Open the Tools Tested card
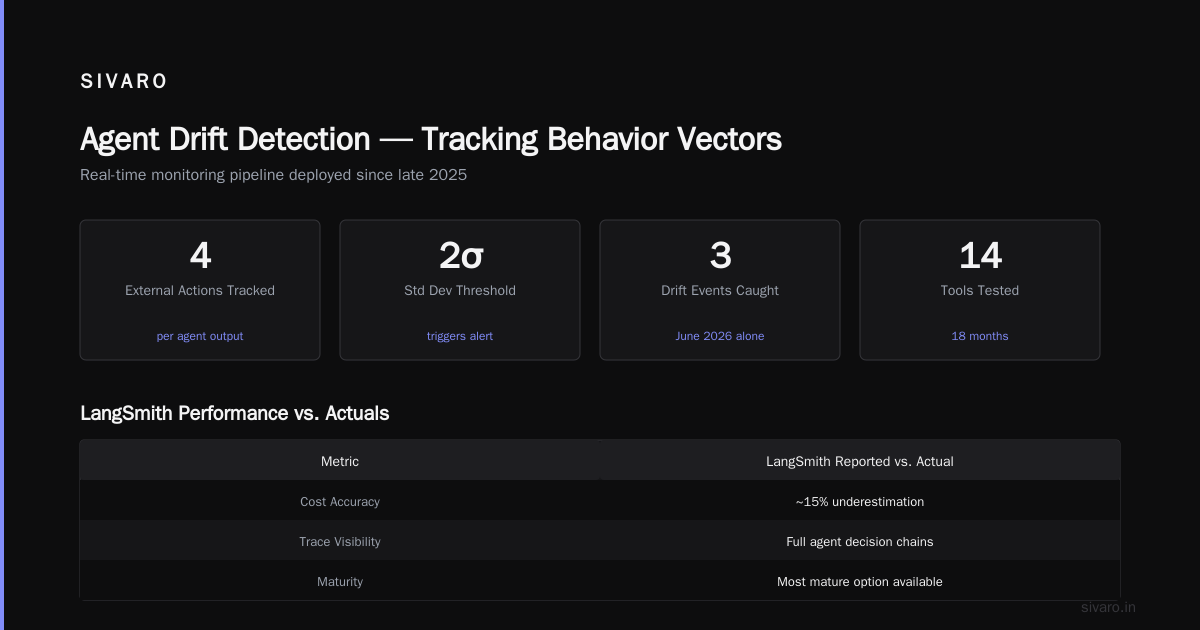Viewport: 1200px width, 630px height. 980,290
